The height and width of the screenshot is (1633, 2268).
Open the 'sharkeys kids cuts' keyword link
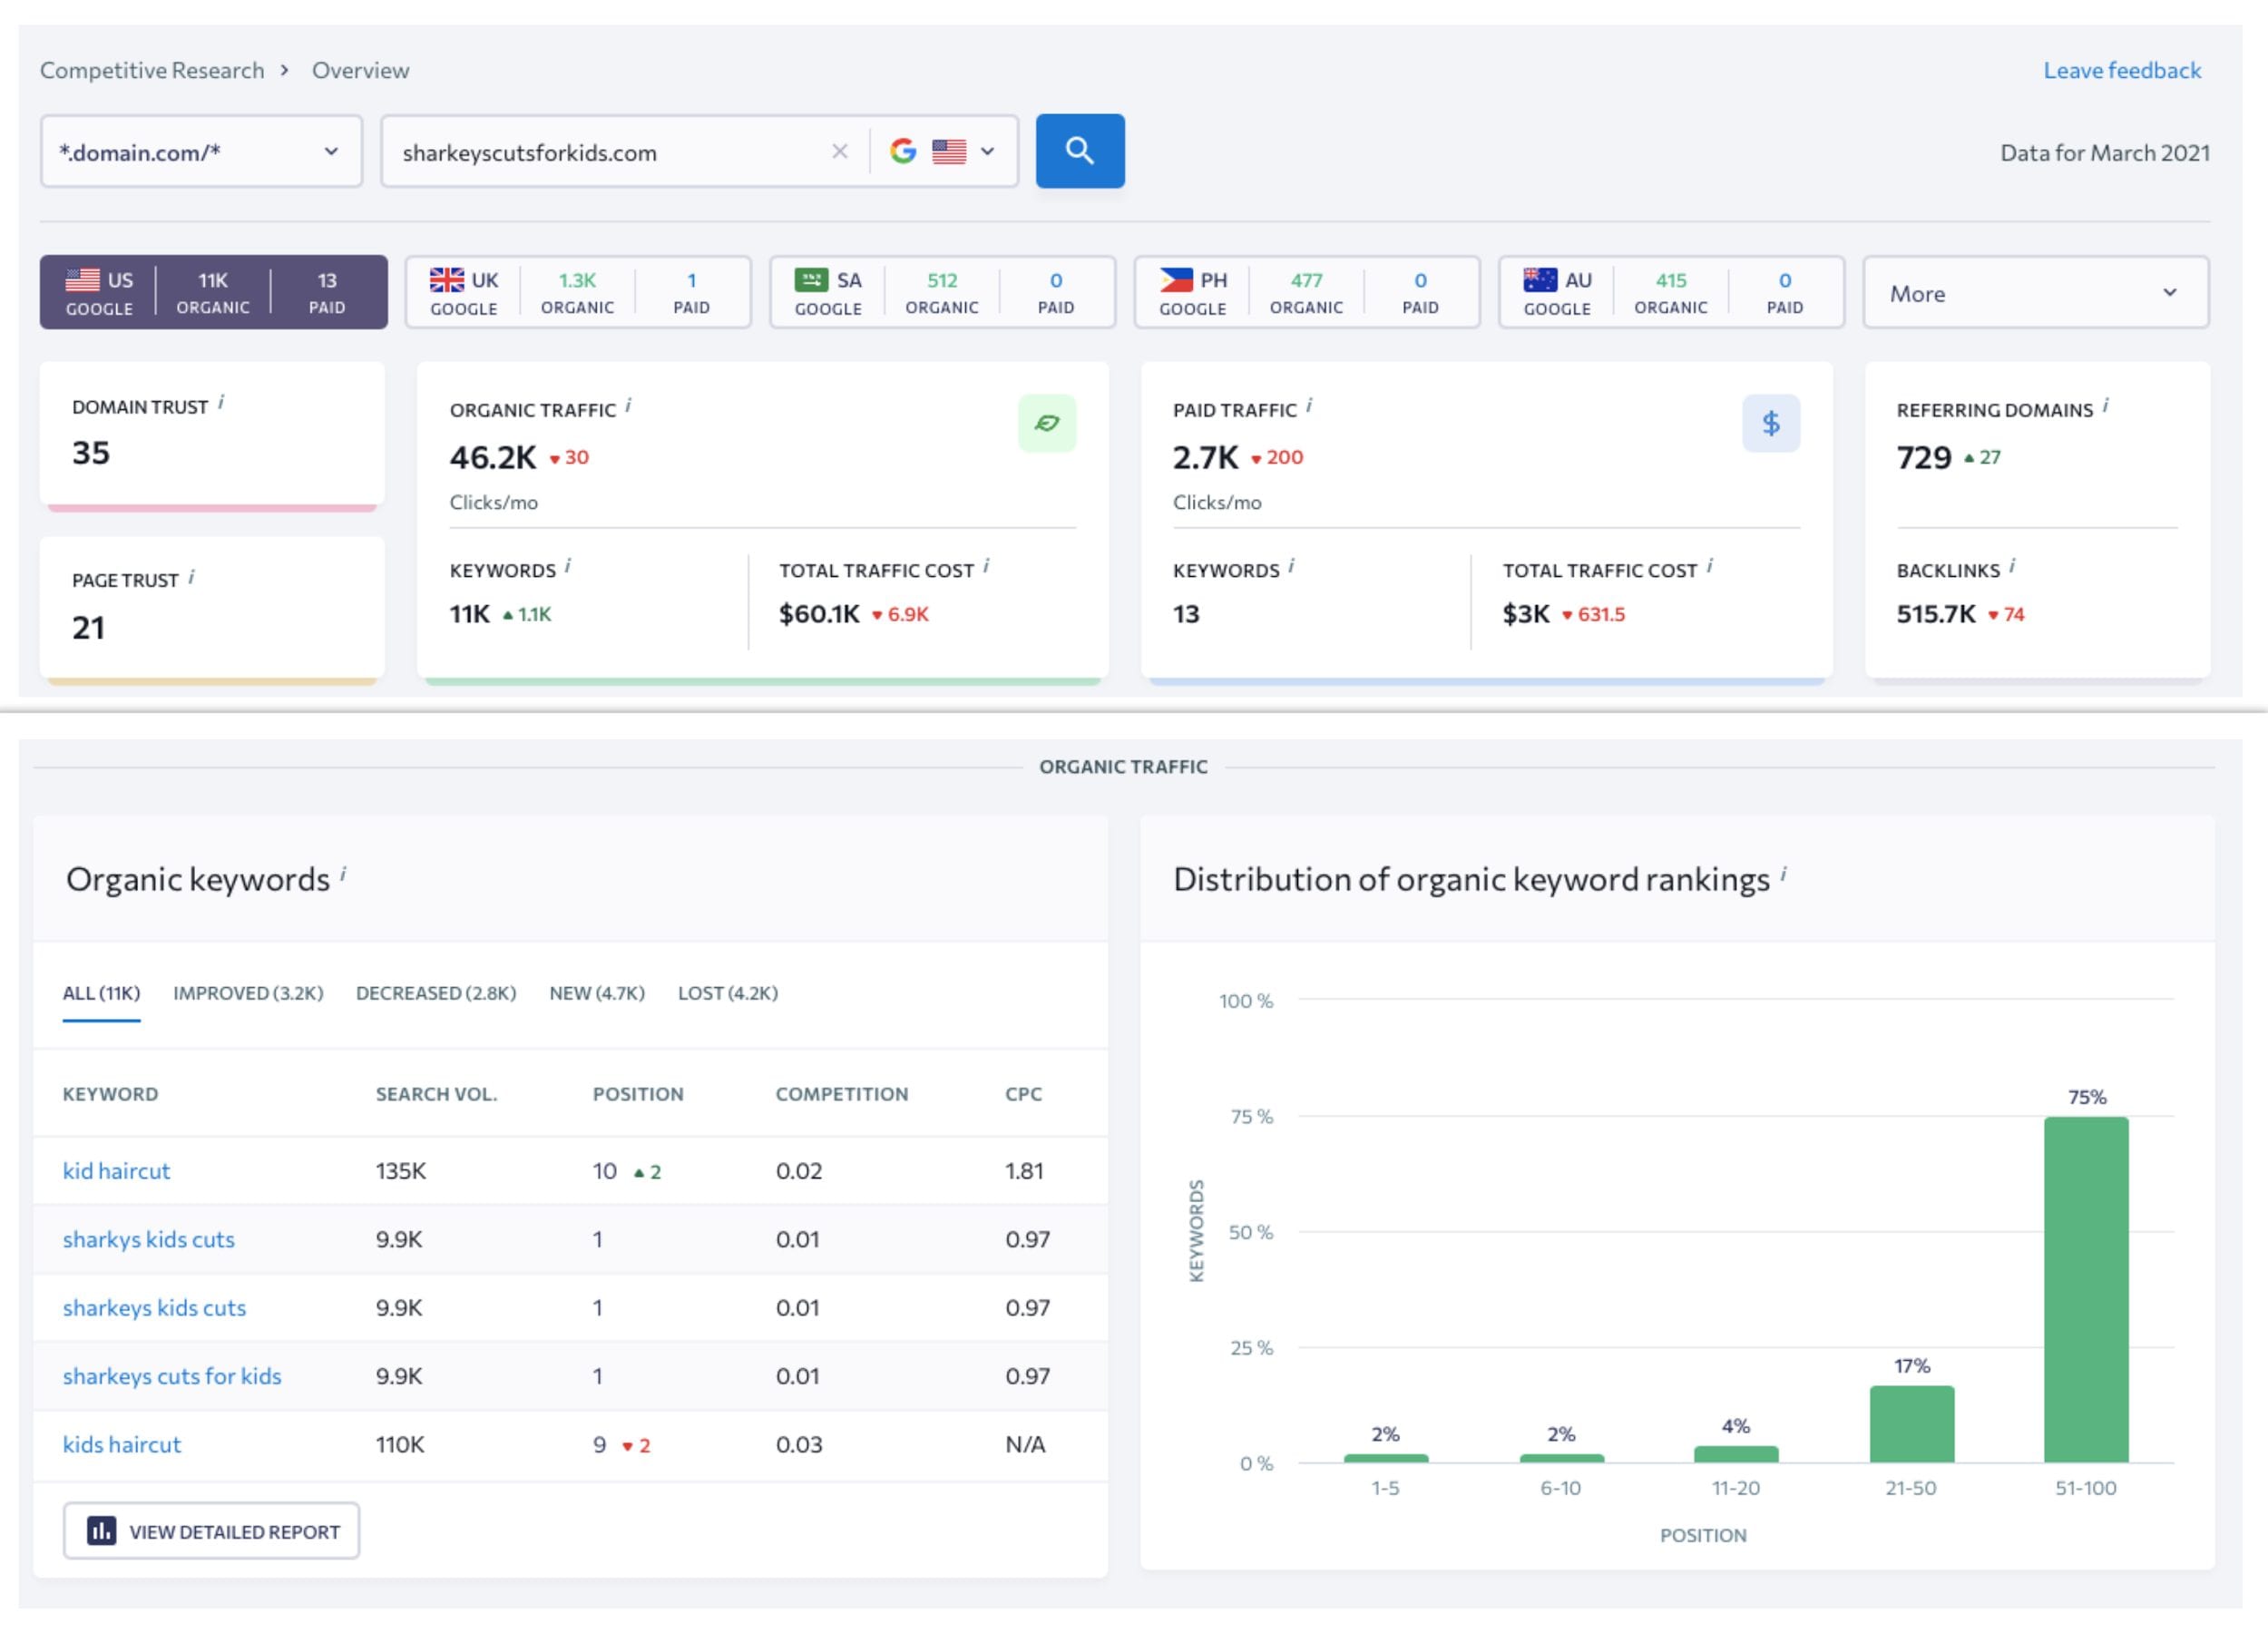tap(154, 1307)
